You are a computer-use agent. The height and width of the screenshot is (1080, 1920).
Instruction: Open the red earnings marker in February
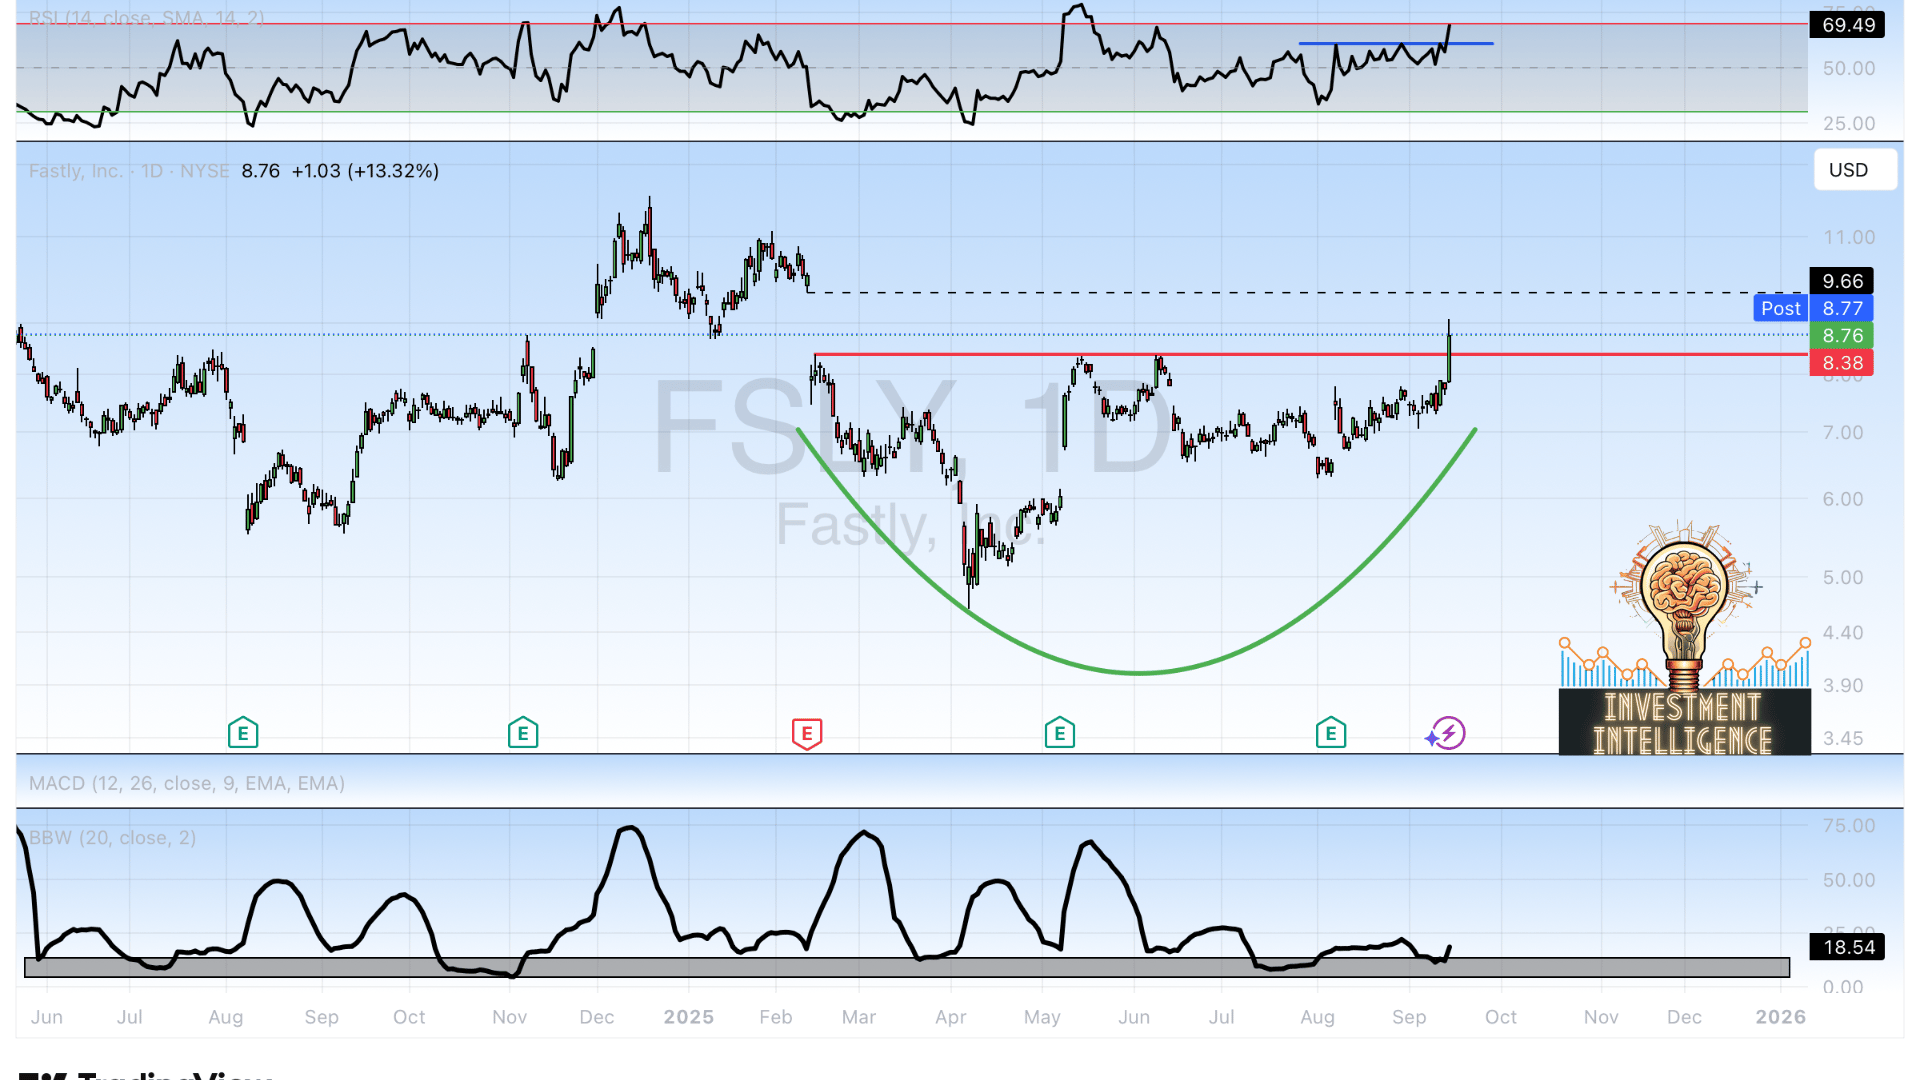pyautogui.click(x=807, y=733)
